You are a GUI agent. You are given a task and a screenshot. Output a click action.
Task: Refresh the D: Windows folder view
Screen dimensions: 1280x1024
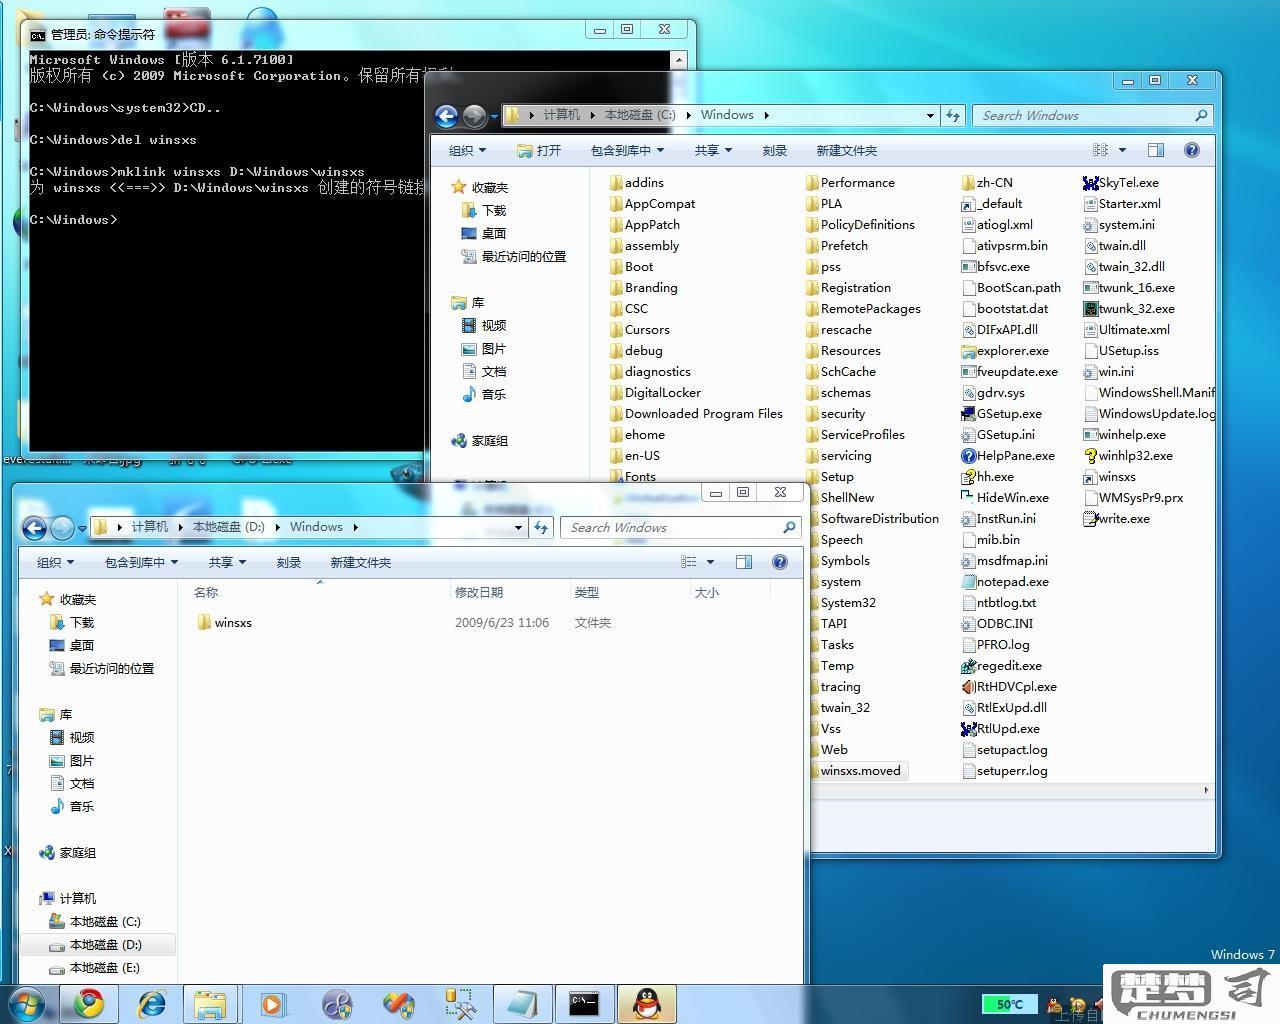tap(541, 527)
